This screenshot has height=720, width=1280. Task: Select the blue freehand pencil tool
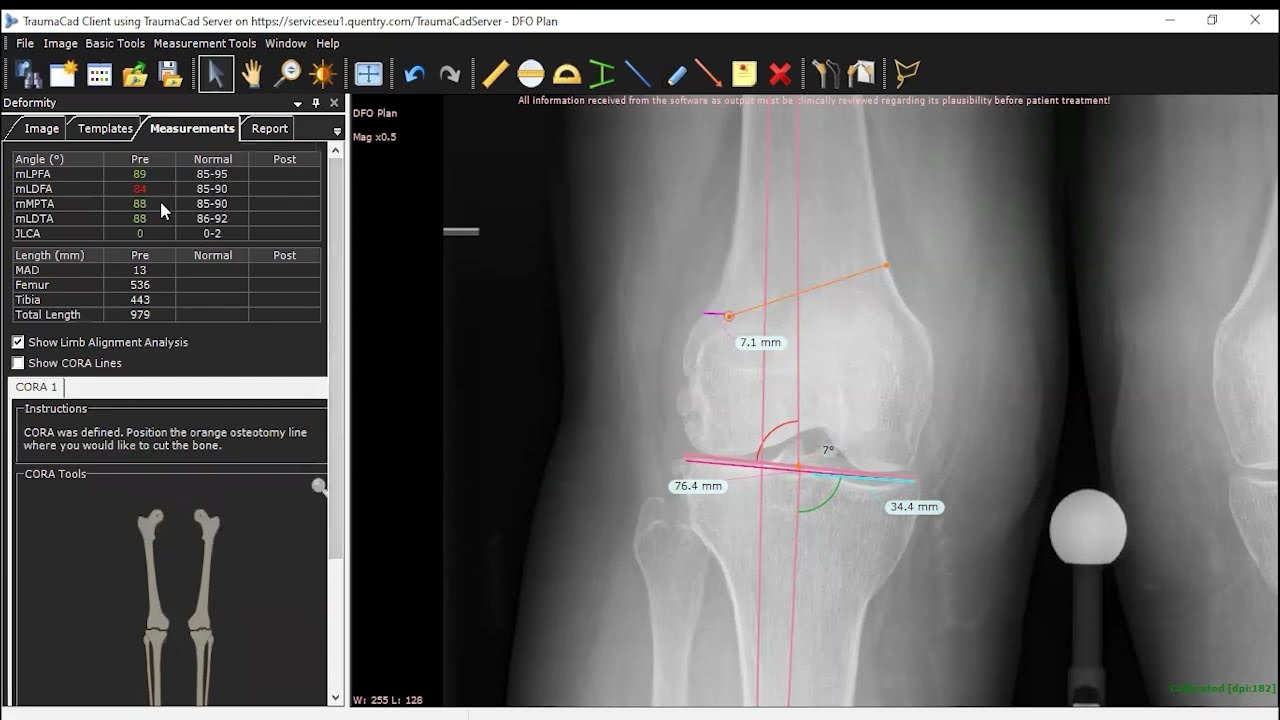pos(676,74)
